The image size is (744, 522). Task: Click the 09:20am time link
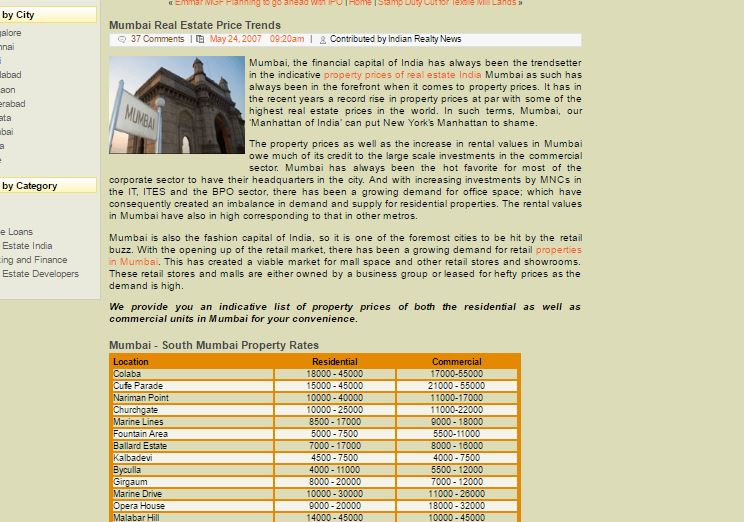pos(287,39)
